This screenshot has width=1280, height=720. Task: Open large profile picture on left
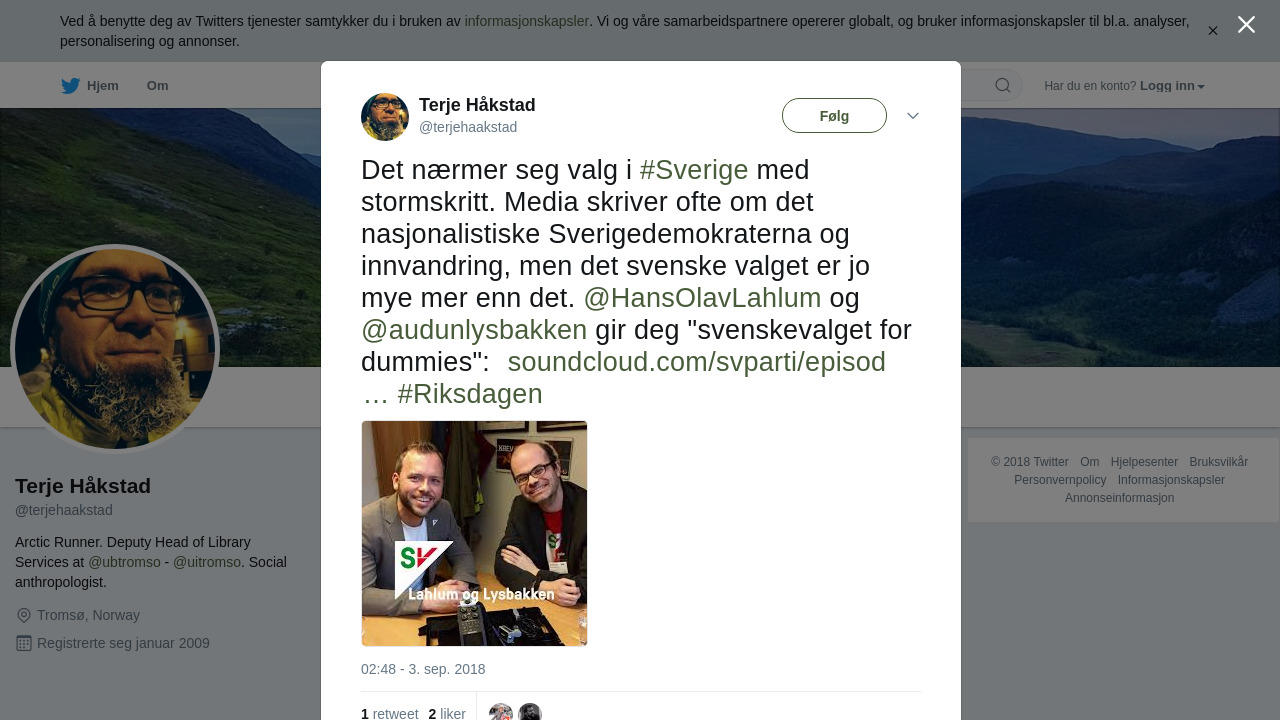pyautogui.click(x=115, y=349)
